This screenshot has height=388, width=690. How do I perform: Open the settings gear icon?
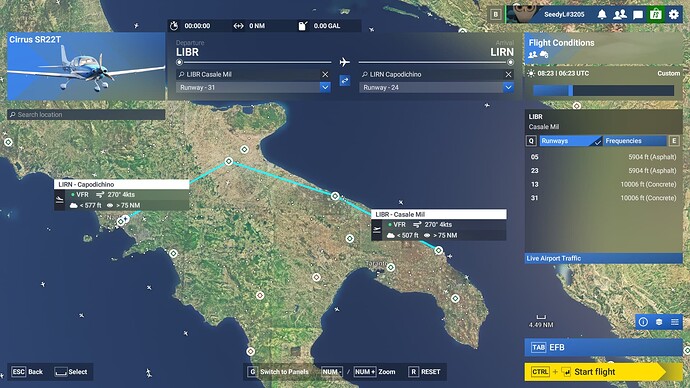pos(674,15)
